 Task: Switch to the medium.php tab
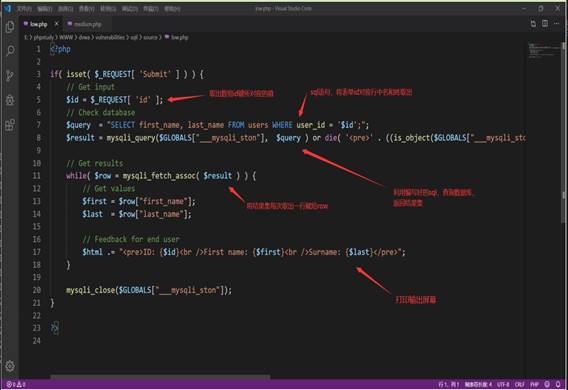pos(88,24)
